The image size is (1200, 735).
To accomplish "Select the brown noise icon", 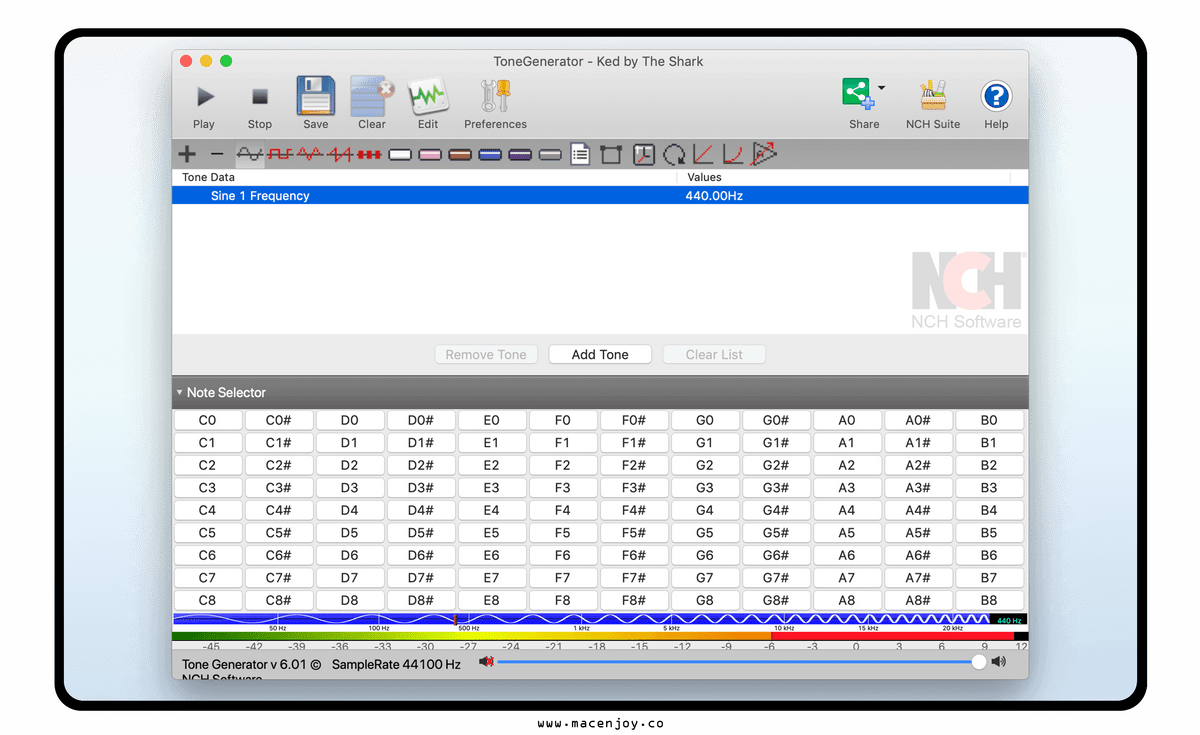I will click(461, 155).
